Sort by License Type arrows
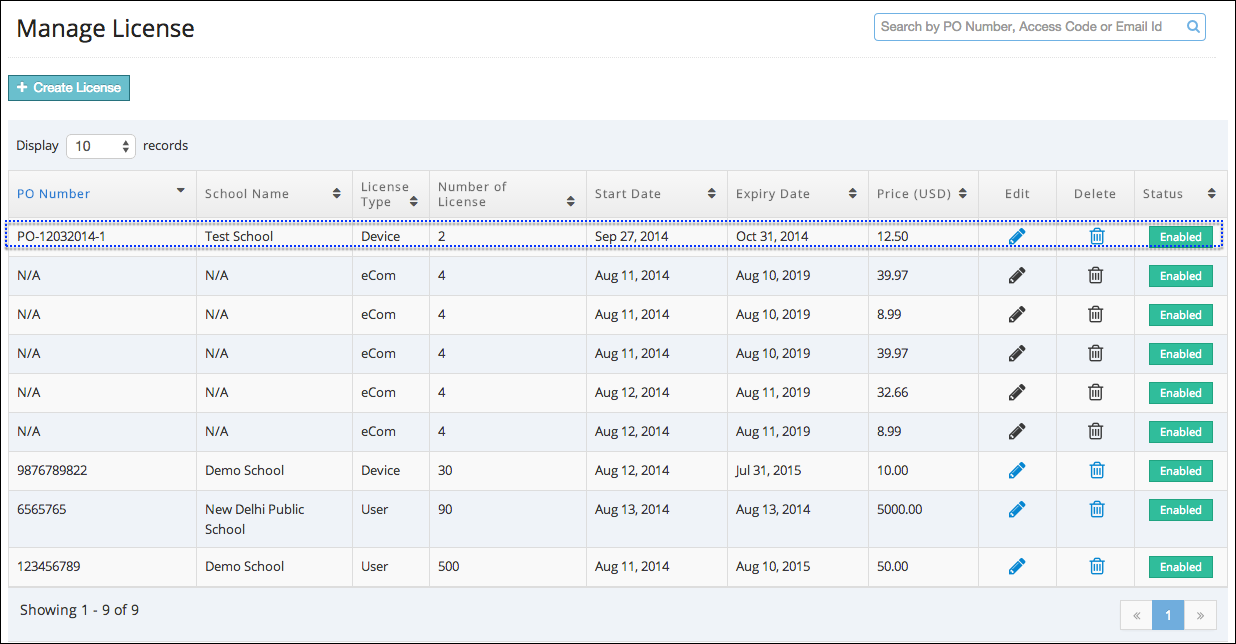 coord(413,201)
